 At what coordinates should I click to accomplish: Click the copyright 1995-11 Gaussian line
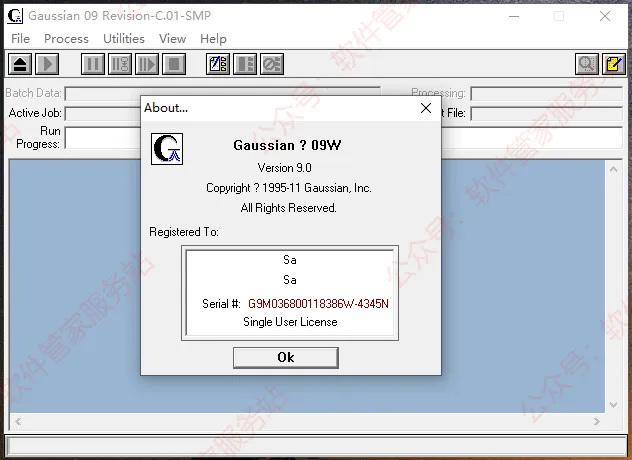click(x=289, y=188)
